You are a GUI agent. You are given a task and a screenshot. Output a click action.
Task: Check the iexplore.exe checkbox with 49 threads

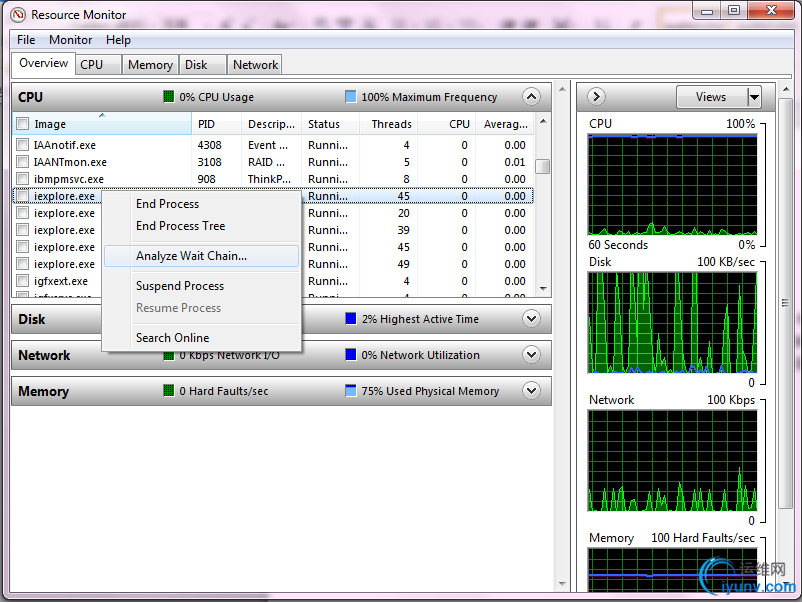coord(23,264)
